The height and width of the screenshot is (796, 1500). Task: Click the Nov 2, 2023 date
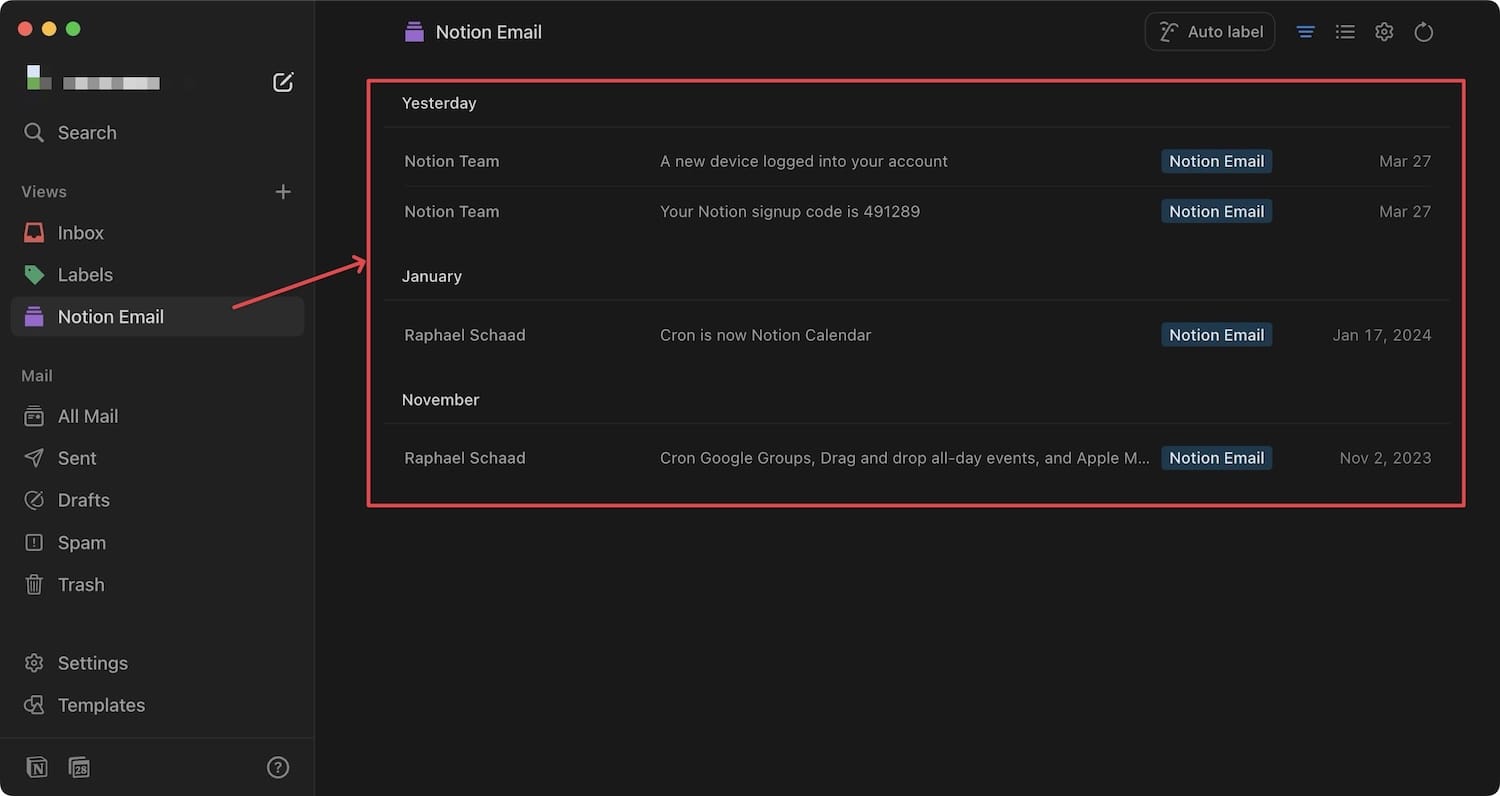(1386, 458)
